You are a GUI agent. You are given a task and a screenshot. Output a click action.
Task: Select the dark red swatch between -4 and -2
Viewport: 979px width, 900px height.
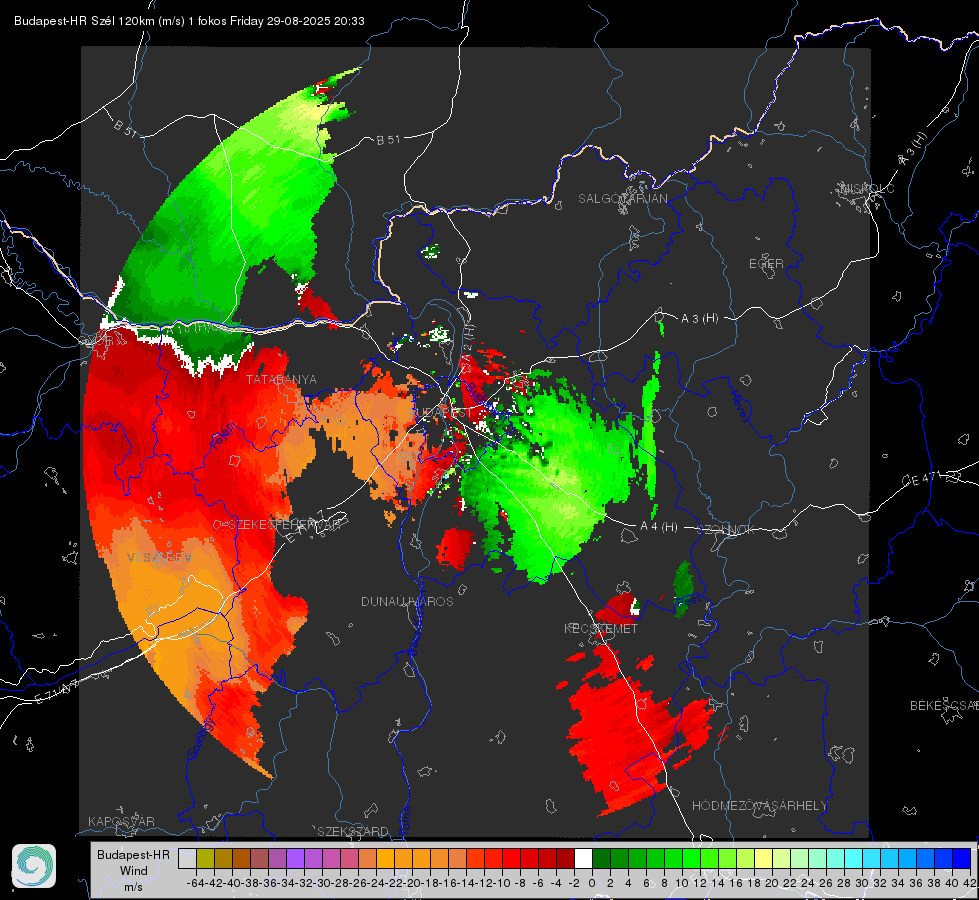(565, 859)
